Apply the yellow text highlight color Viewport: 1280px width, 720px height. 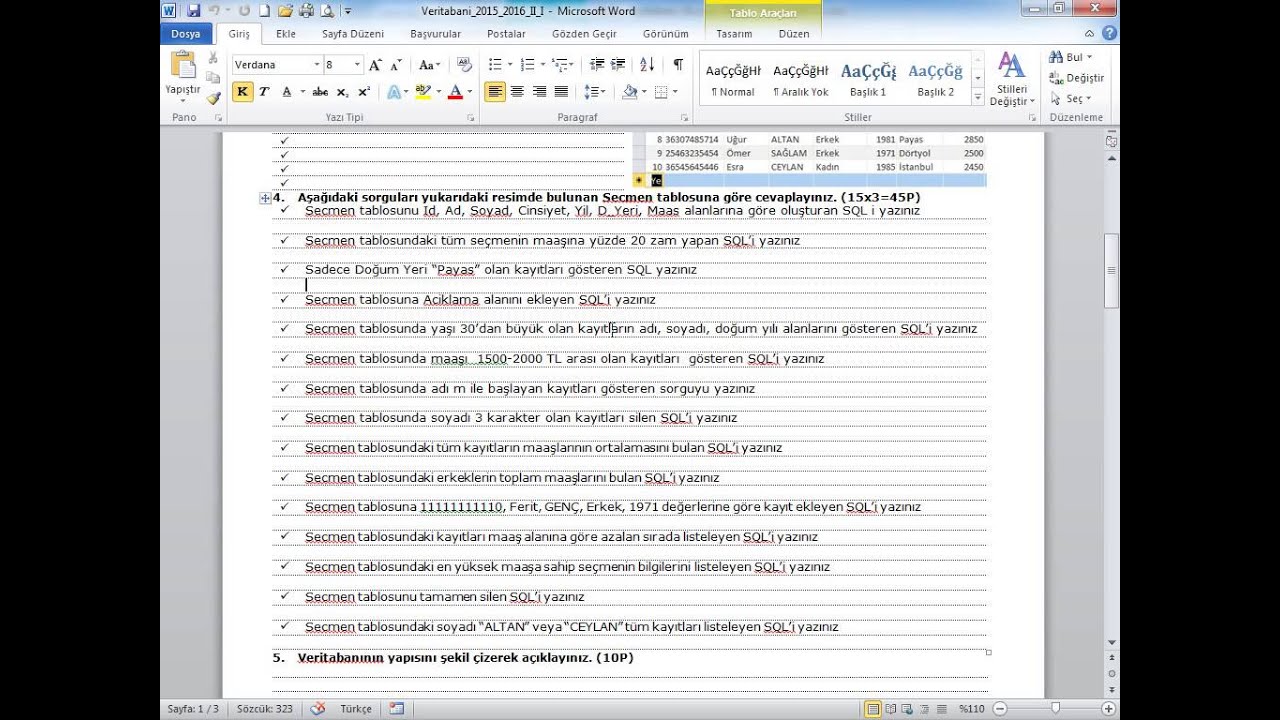(x=422, y=91)
